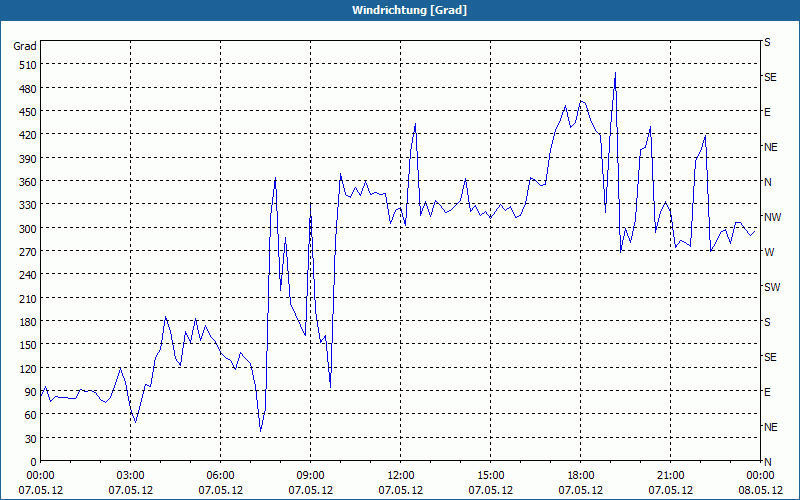This screenshot has height=500, width=800.
Task: Click the Windrichtung [Grad] title bar
Action: tap(400, 10)
